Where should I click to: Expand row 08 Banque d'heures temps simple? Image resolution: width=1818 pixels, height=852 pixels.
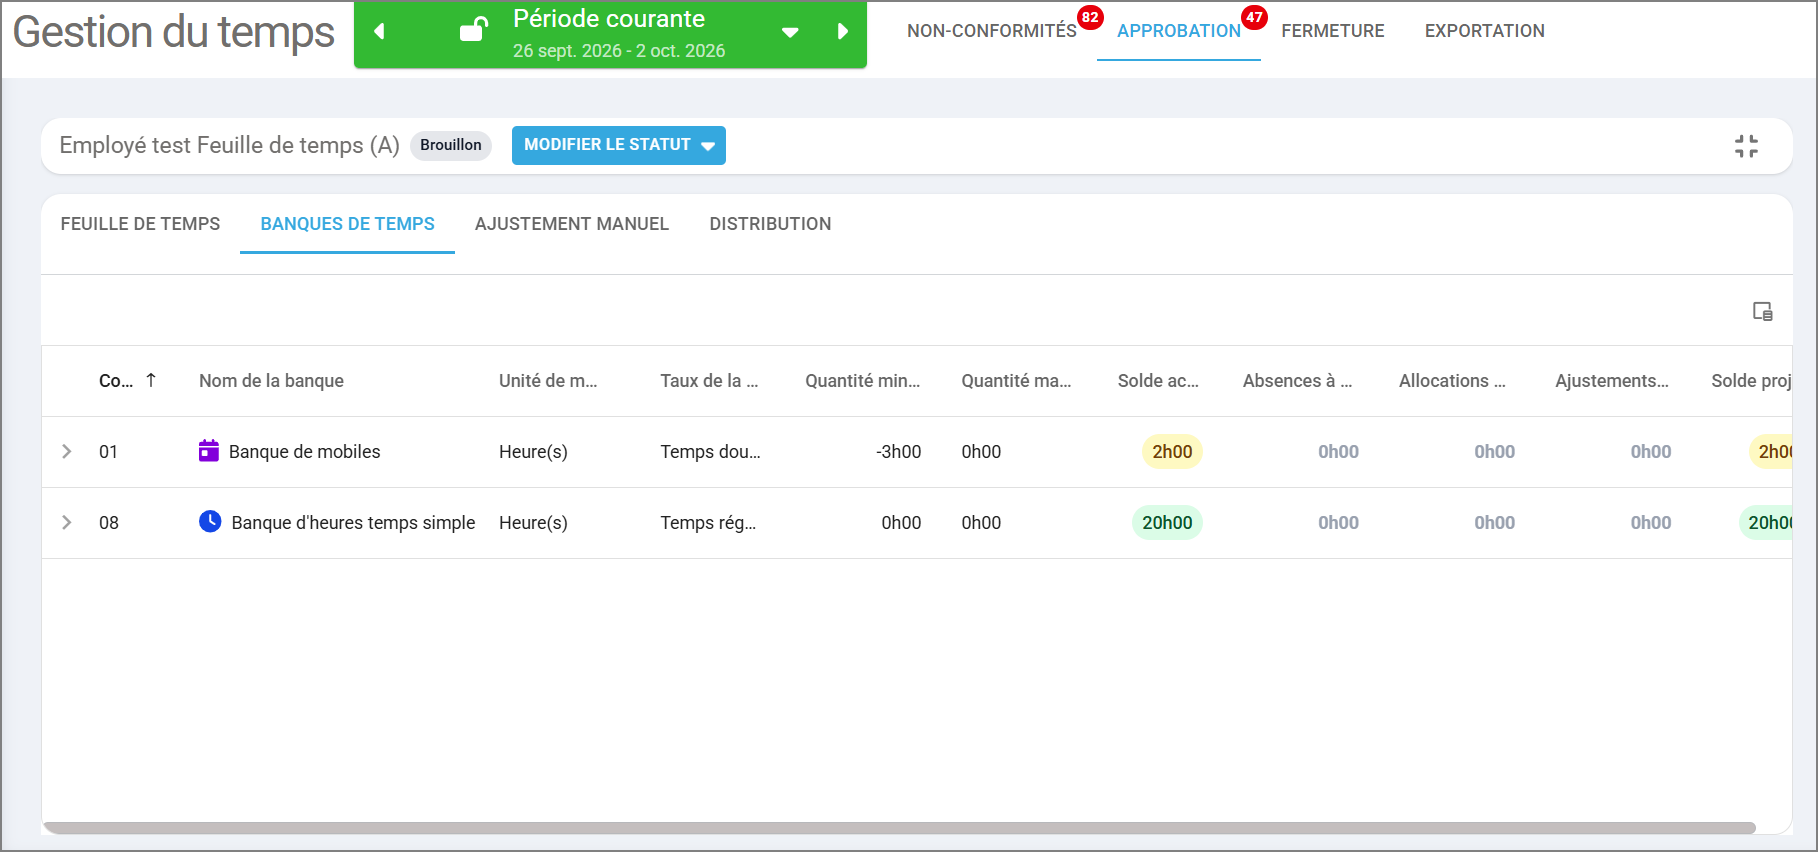(x=67, y=522)
